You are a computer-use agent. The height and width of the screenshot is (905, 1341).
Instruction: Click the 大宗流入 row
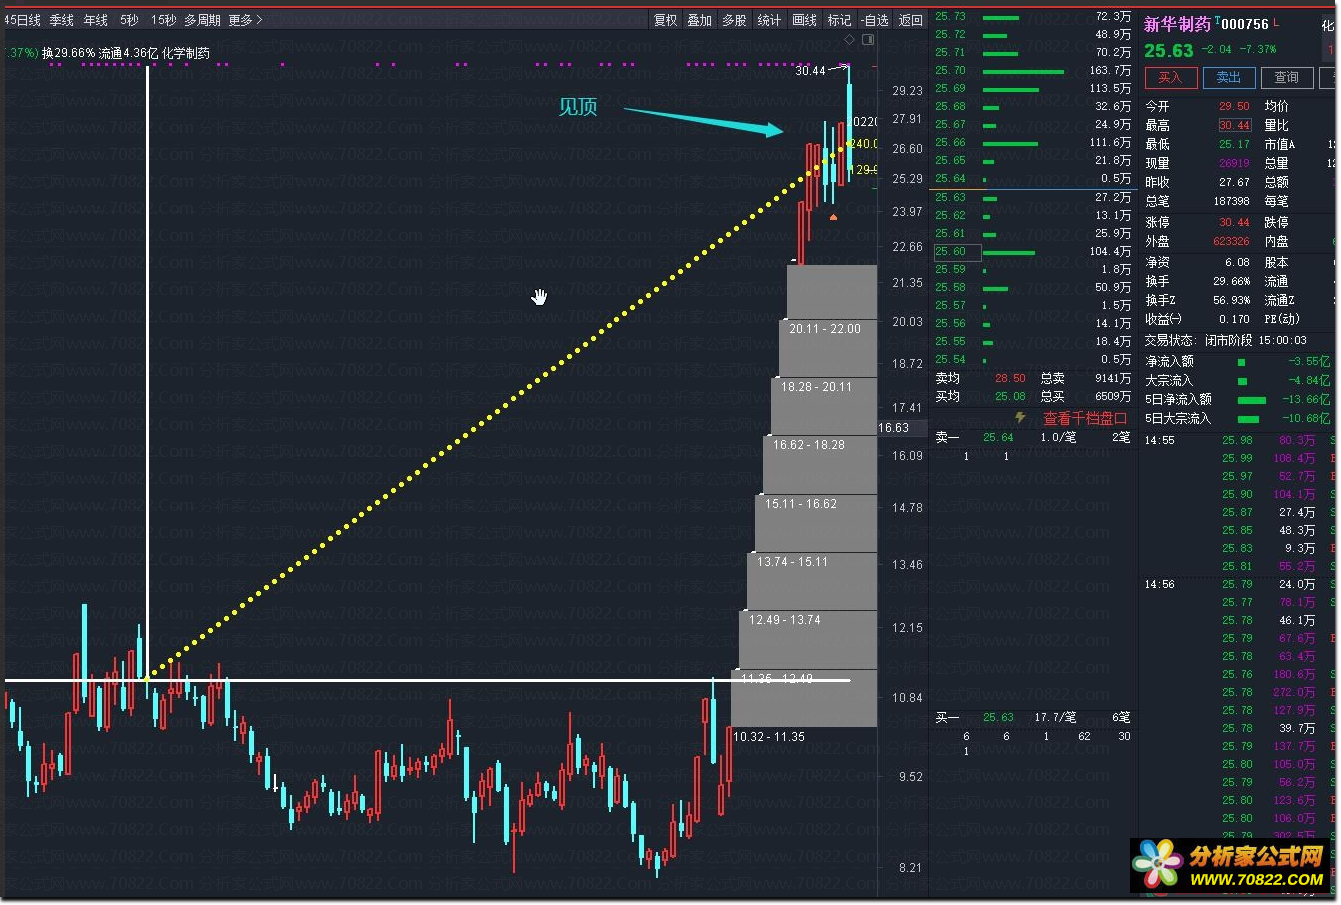tap(1238, 380)
